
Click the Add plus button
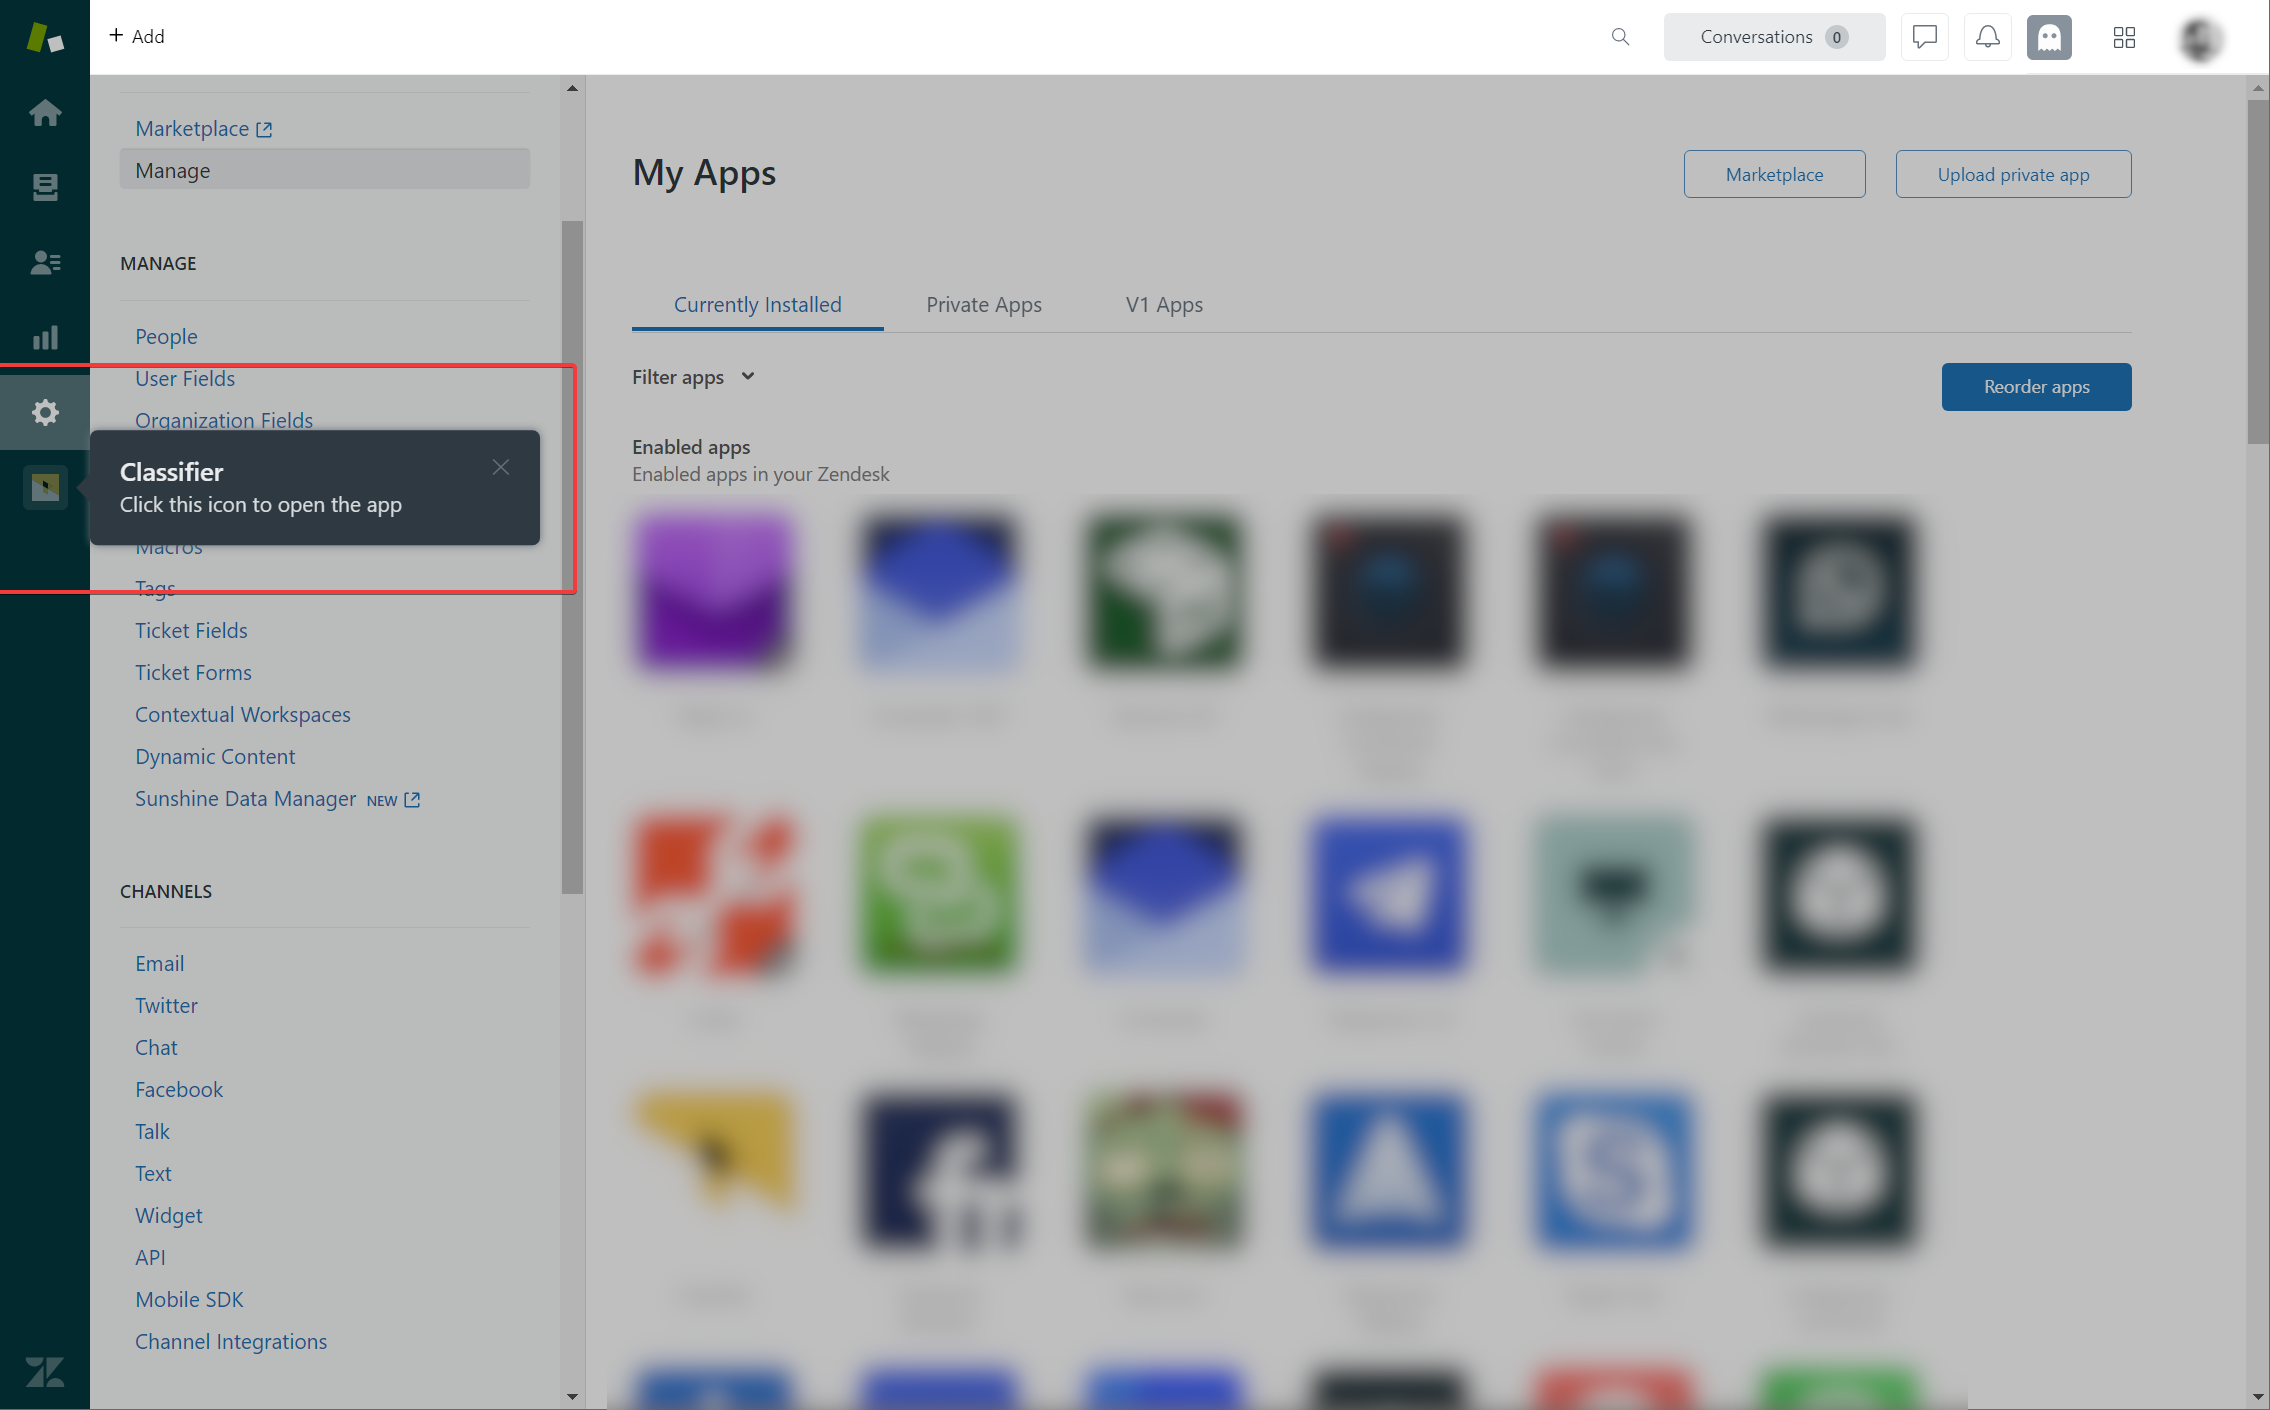click(x=137, y=36)
